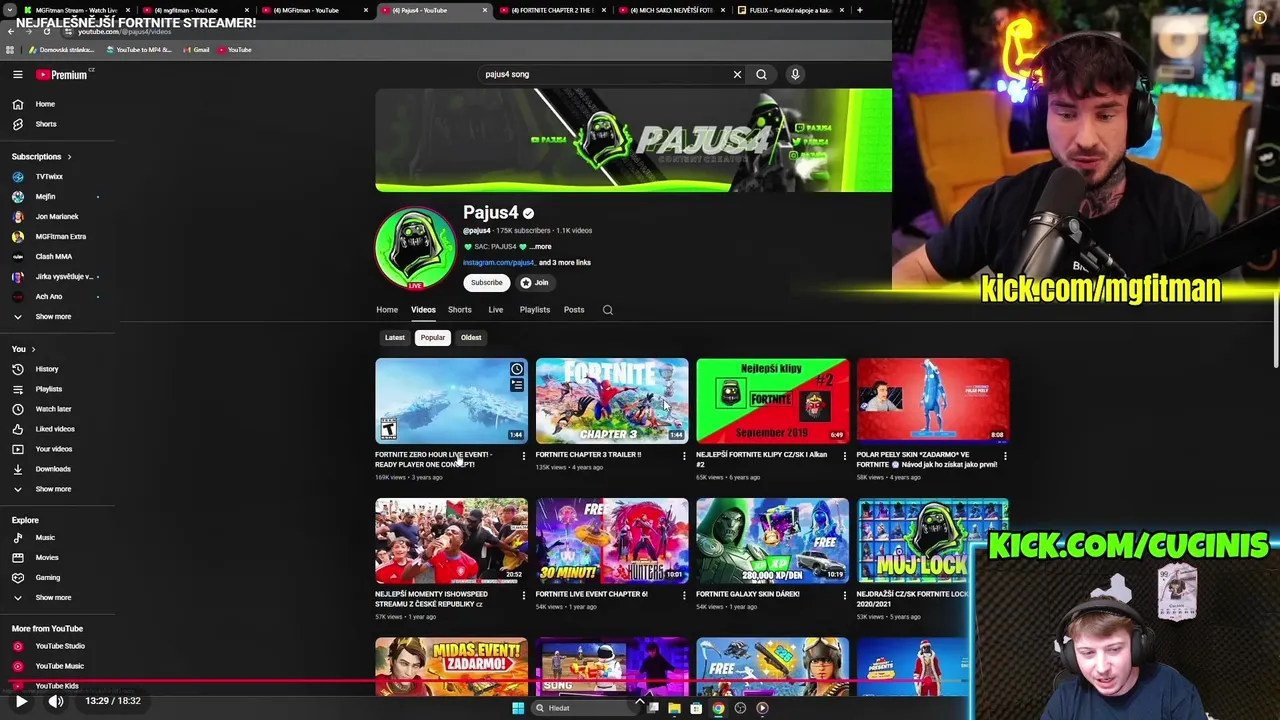Open Gmail bookmark in bookmarks bar
Image resolution: width=1280 pixels, height=720 pixels.
[195, 50]
